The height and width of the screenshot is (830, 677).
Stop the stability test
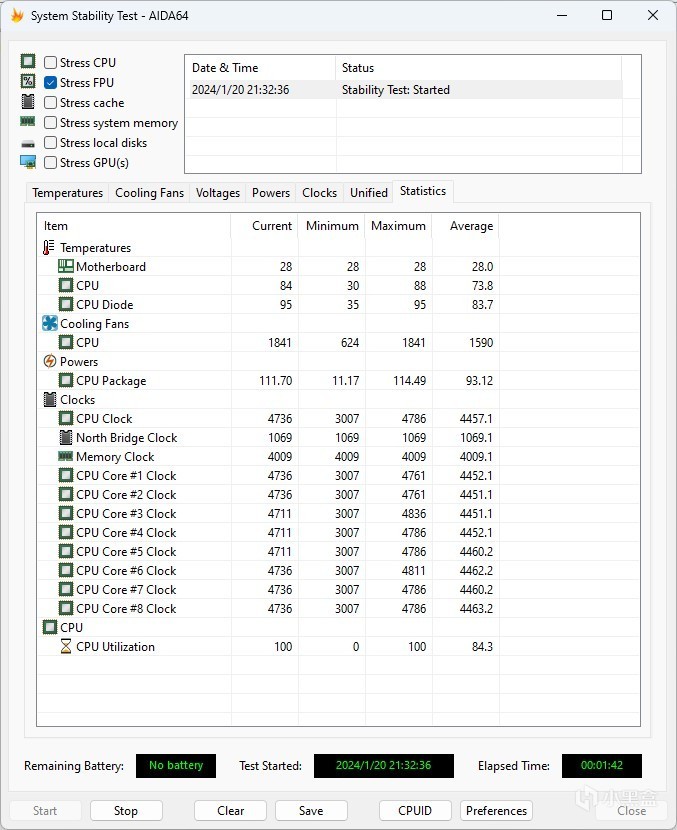click(x=126, y=810)
